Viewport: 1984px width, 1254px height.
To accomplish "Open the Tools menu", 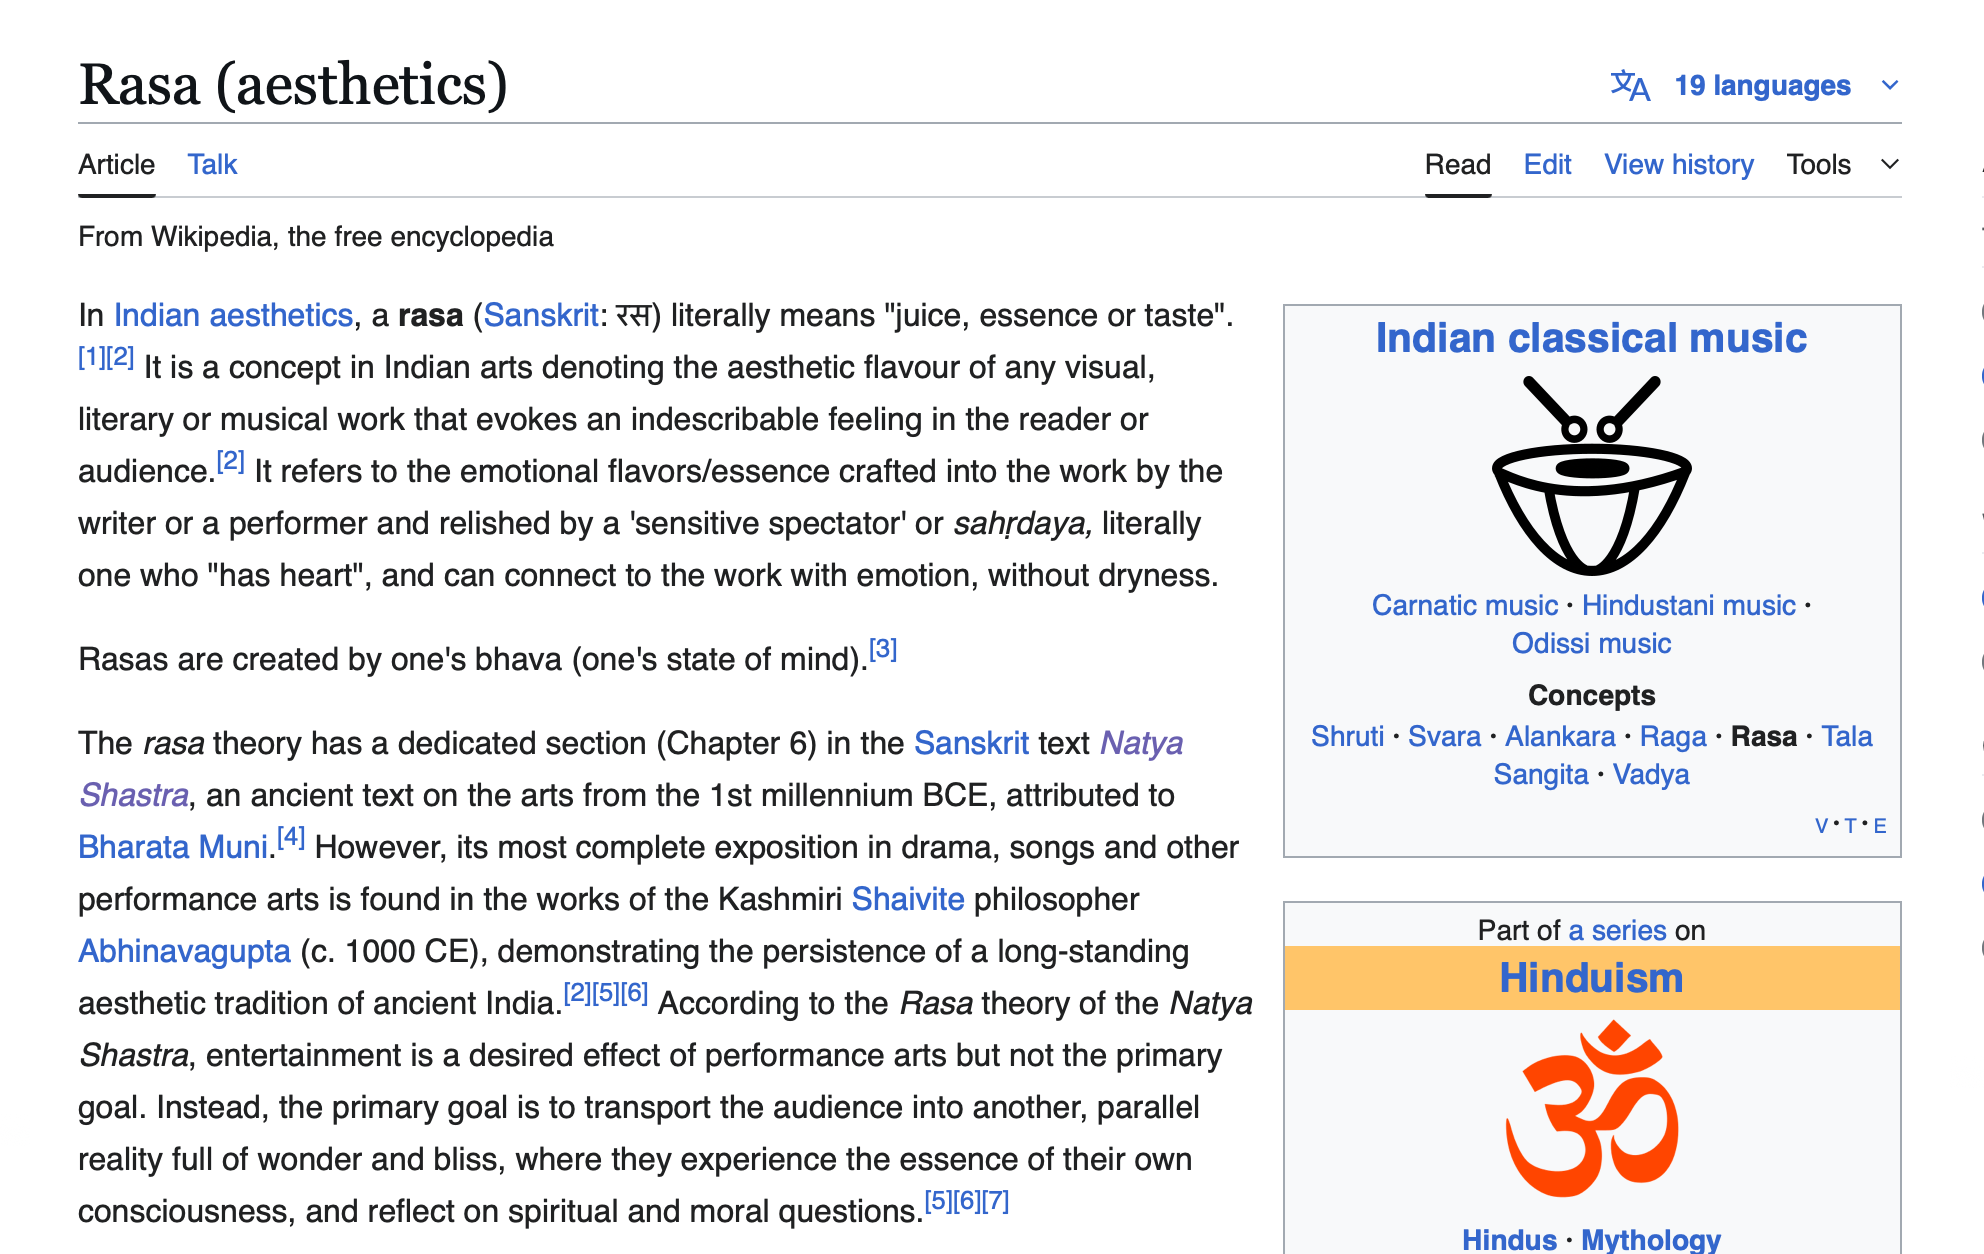I will point(1818,164).
